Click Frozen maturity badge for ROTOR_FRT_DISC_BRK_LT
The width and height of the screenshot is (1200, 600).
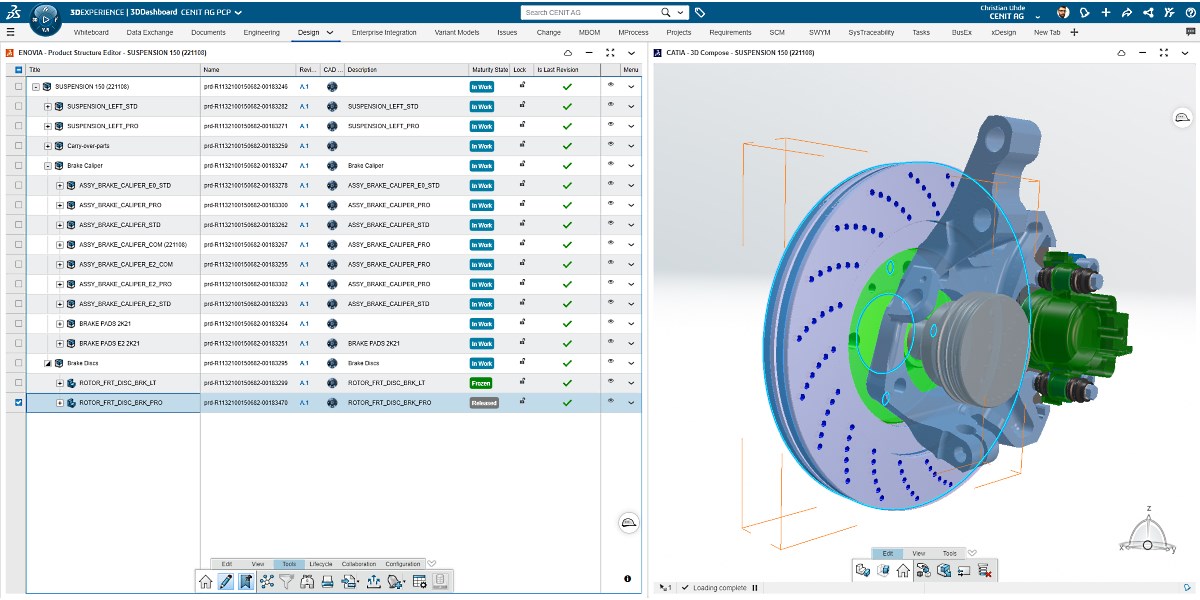(x=482, y=383)
